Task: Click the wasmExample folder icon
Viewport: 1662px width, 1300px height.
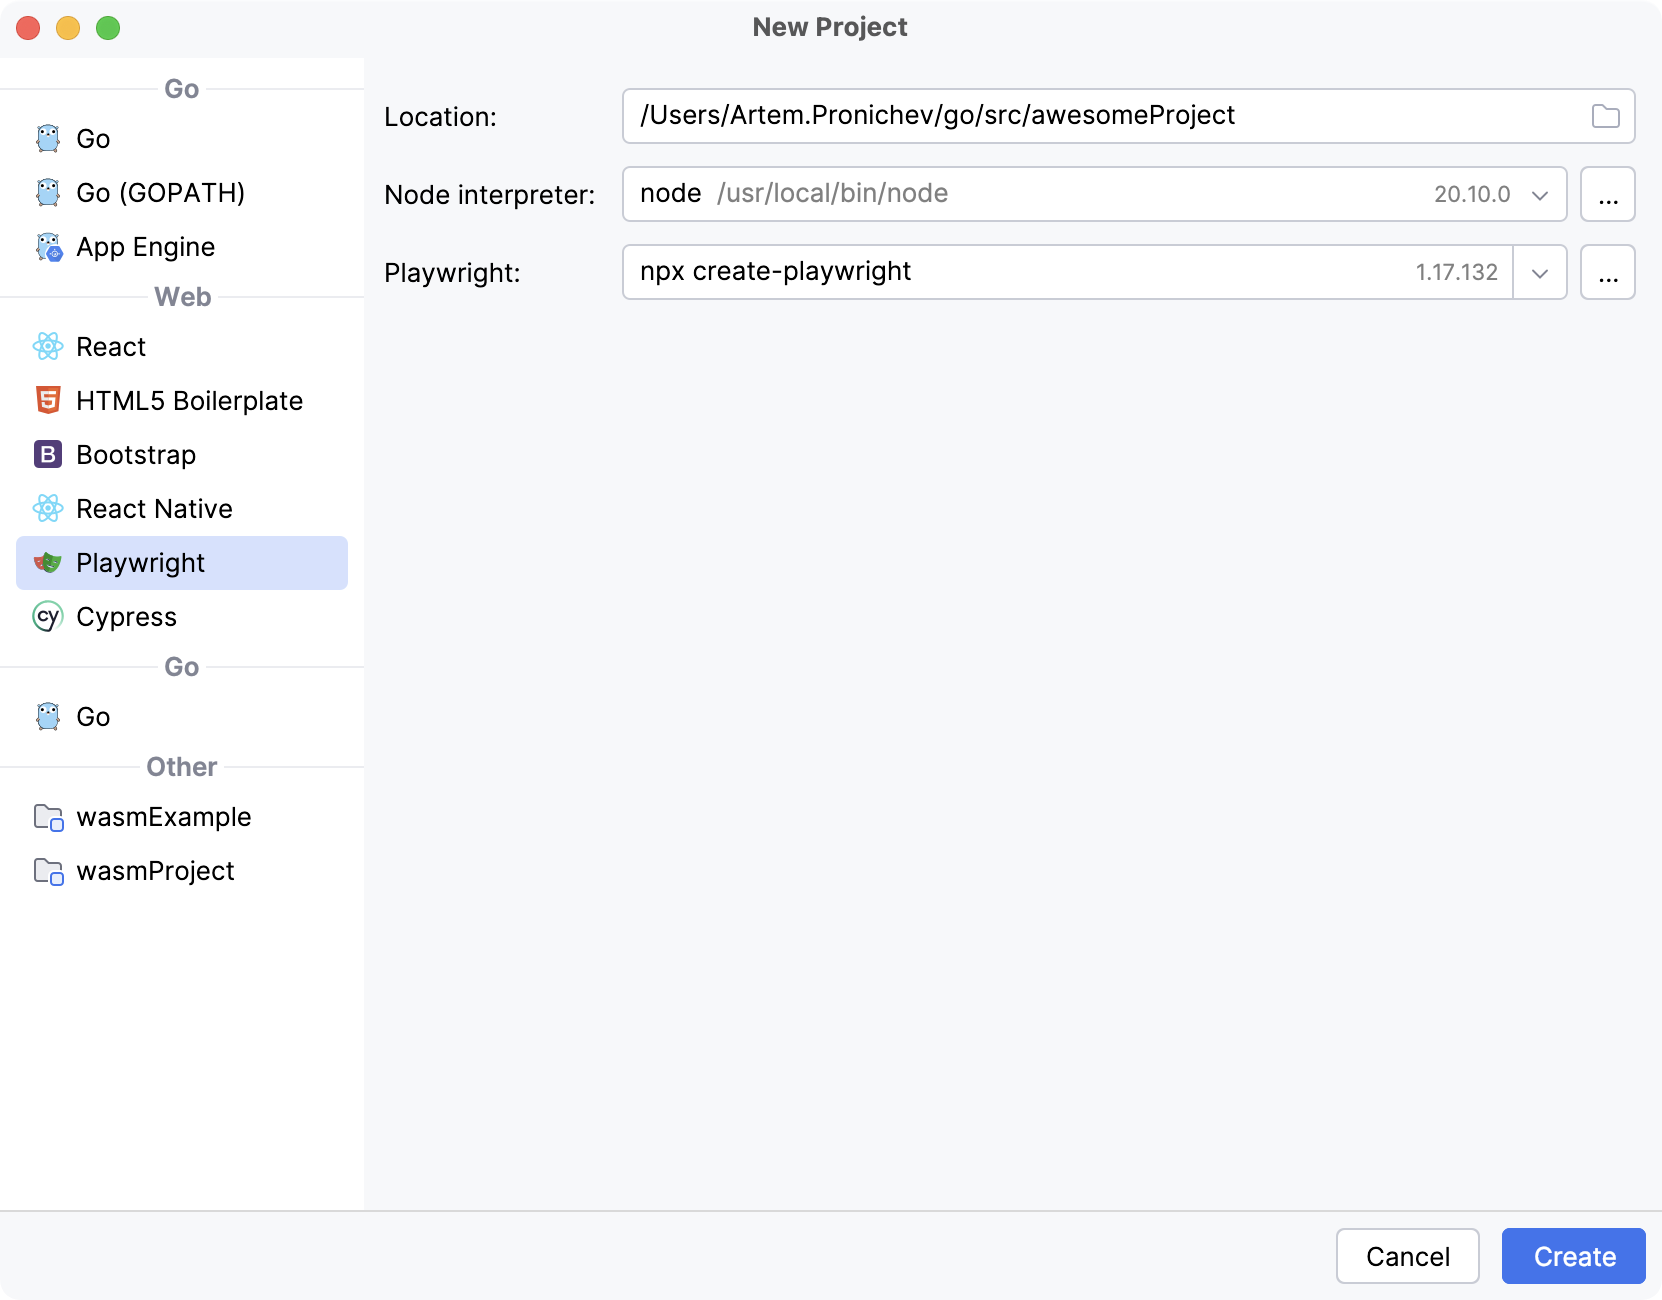Action: coord(48,818)
